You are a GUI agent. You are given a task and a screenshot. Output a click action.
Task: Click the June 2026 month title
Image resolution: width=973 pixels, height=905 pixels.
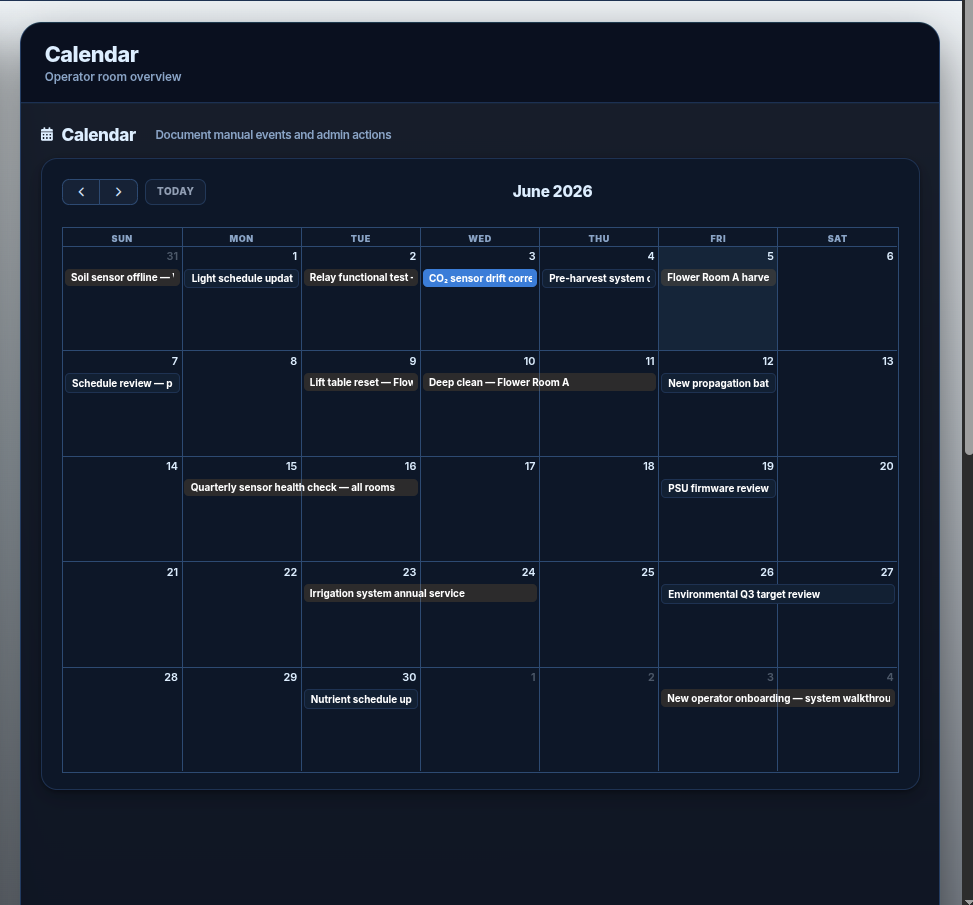pos(552,191)
